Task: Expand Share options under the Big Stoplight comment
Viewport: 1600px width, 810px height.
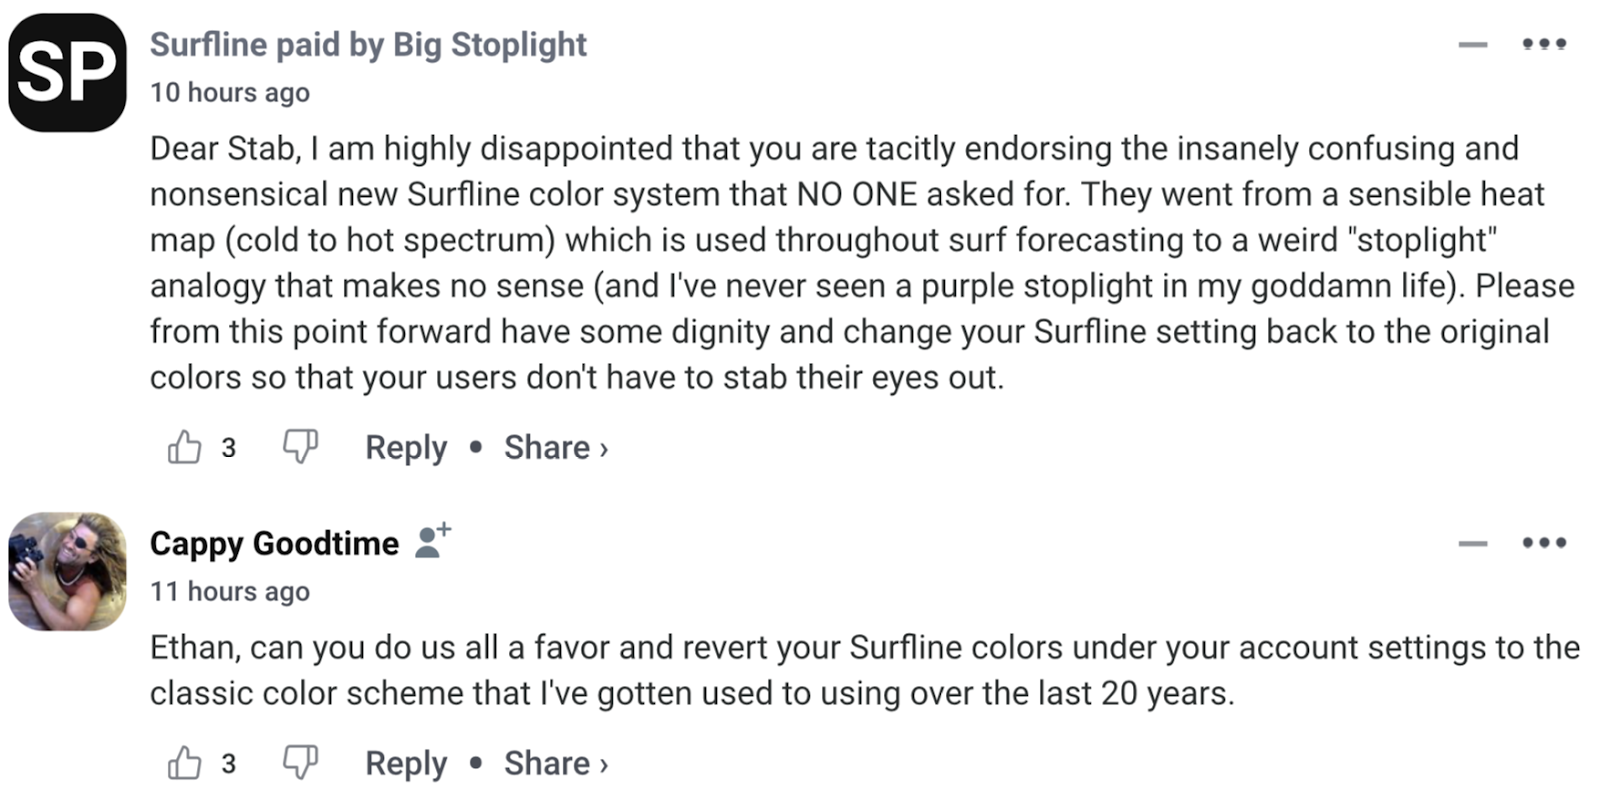Action: (x=555, y=447)
